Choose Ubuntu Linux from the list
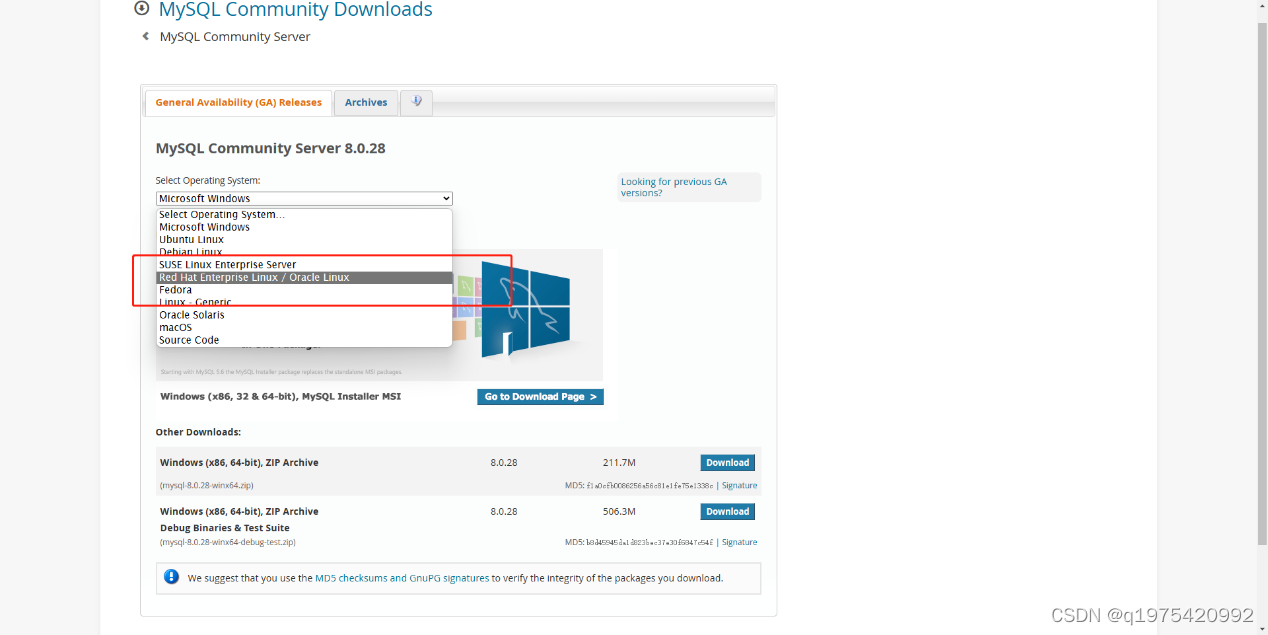This screenshot has width=1268, height=635. pyautogui.click(x=304, y=240)
